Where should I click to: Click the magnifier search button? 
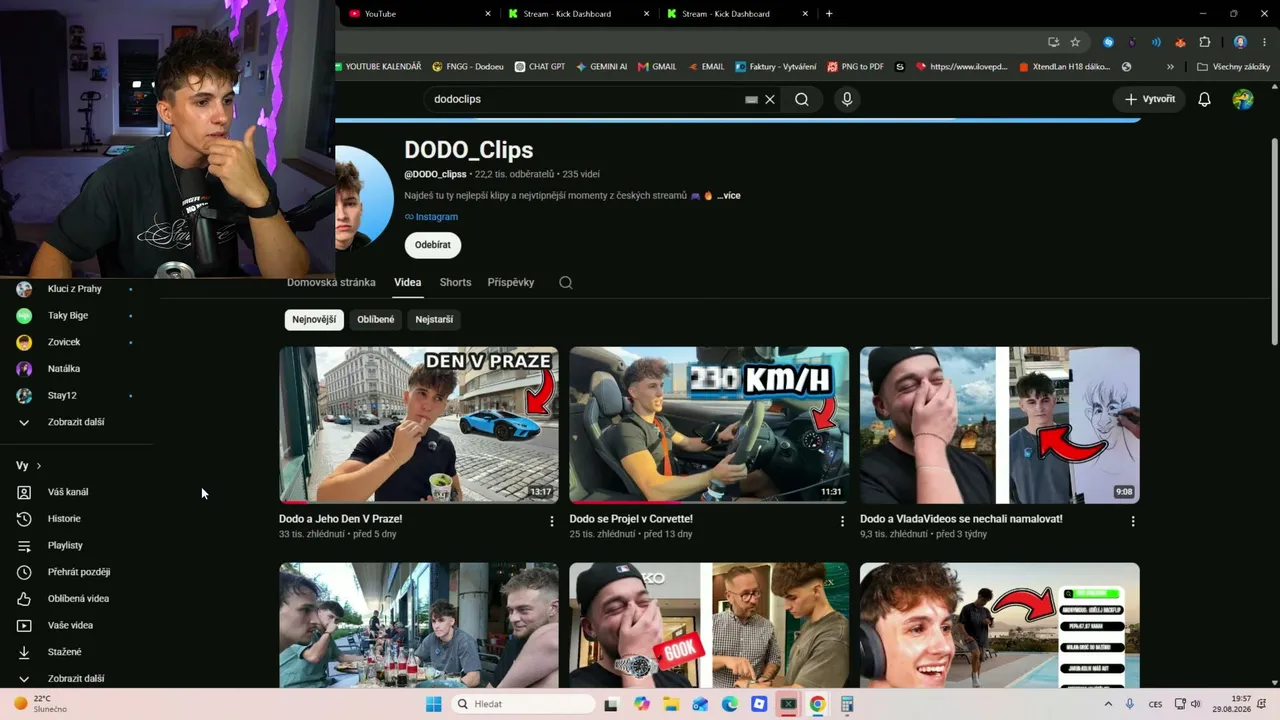802,99
